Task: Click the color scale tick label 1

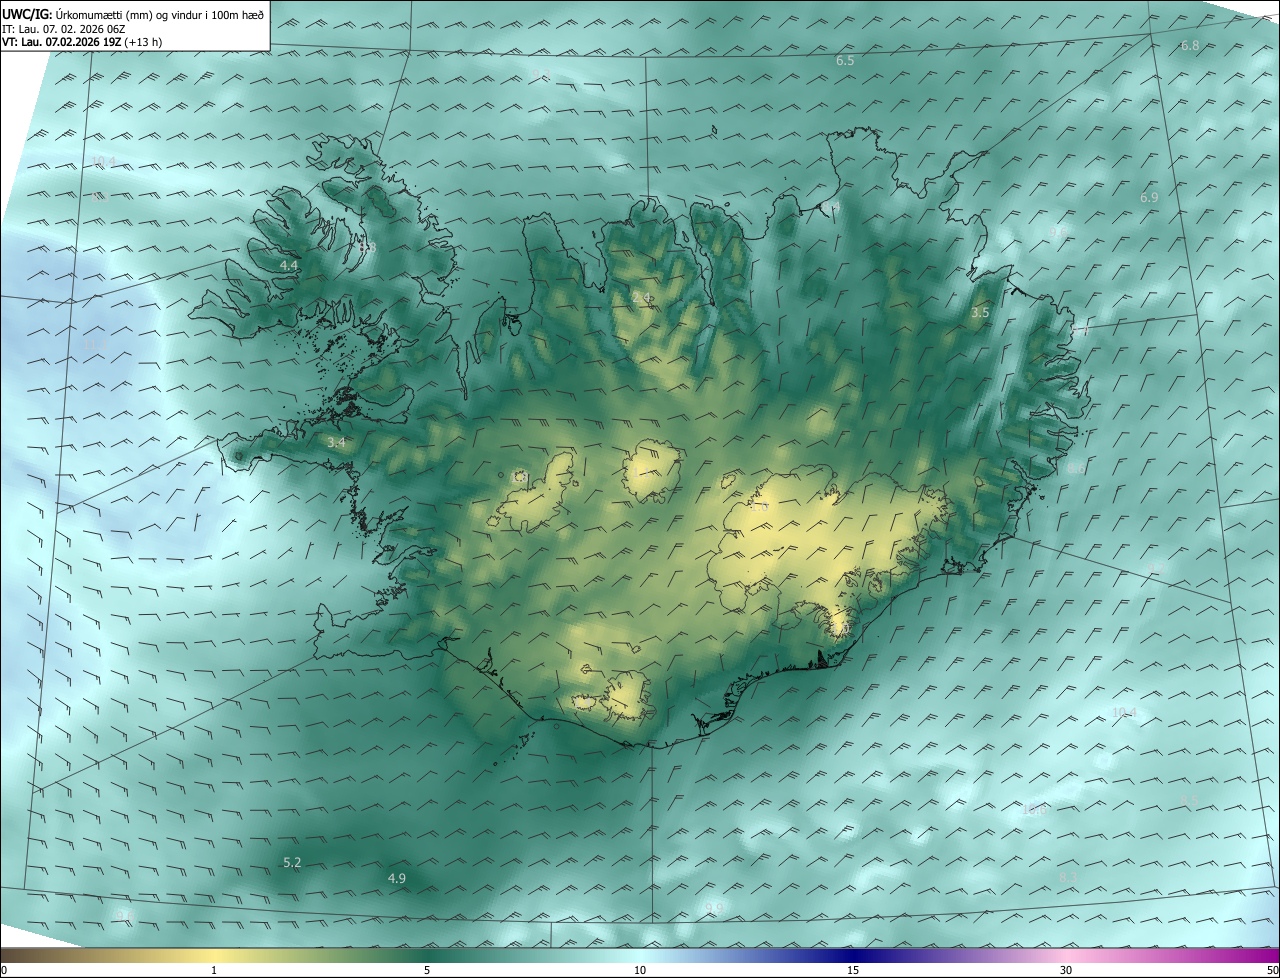Action: 214,970
